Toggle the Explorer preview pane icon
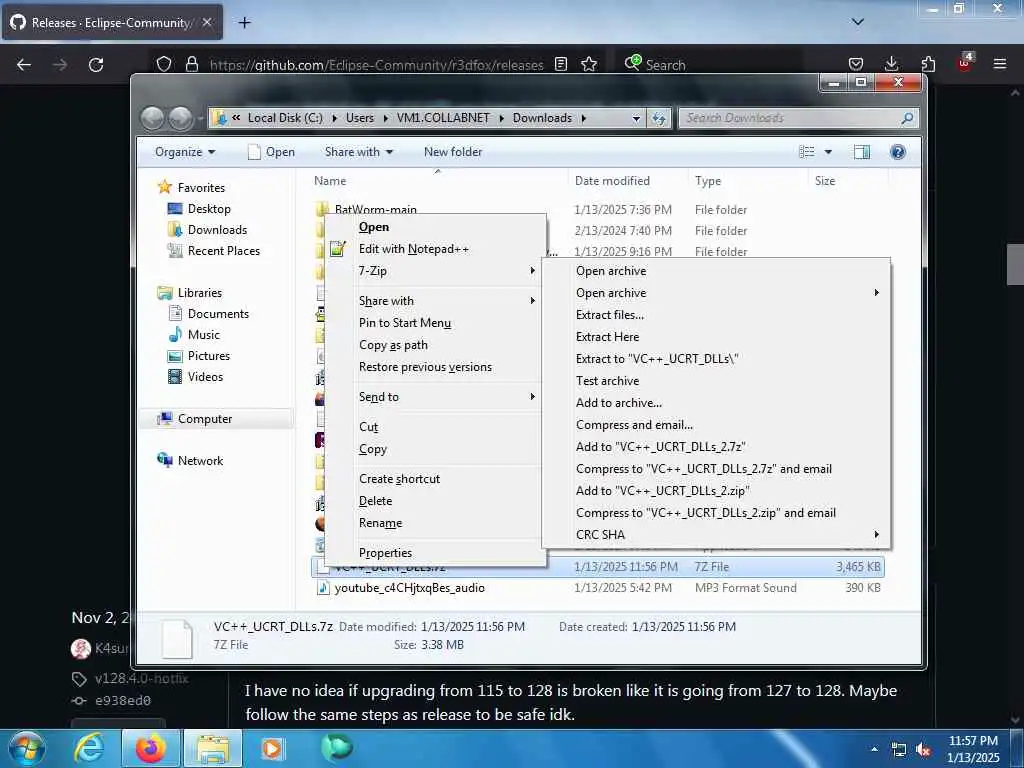This screenshot has width=1024, height=768. click(862, 152)
